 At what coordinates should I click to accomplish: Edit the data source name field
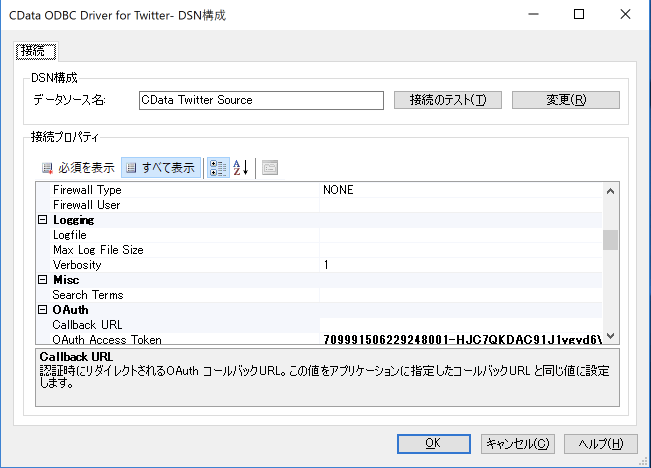point(261,100)
